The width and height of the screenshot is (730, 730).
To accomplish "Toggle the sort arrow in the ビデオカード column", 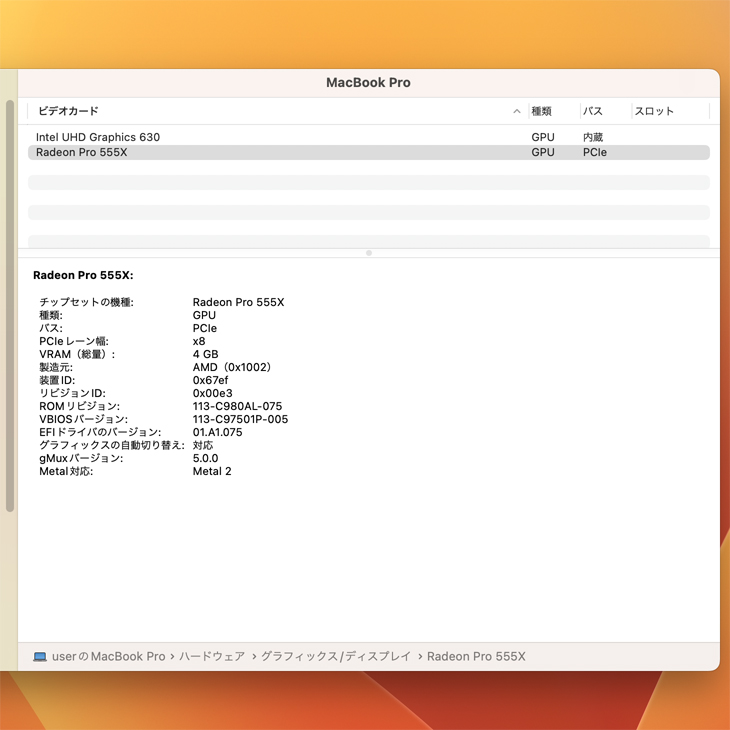I will [517, 112].
